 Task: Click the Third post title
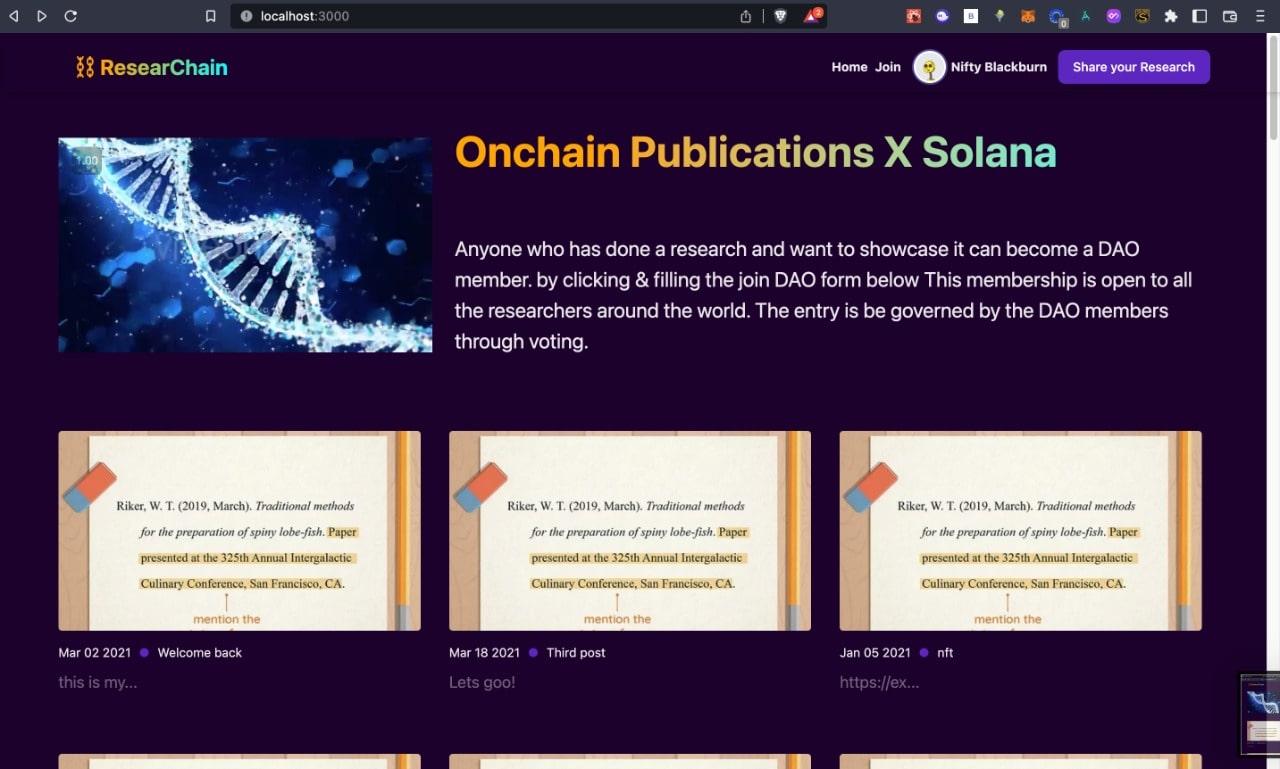click(x=576, y=653)
